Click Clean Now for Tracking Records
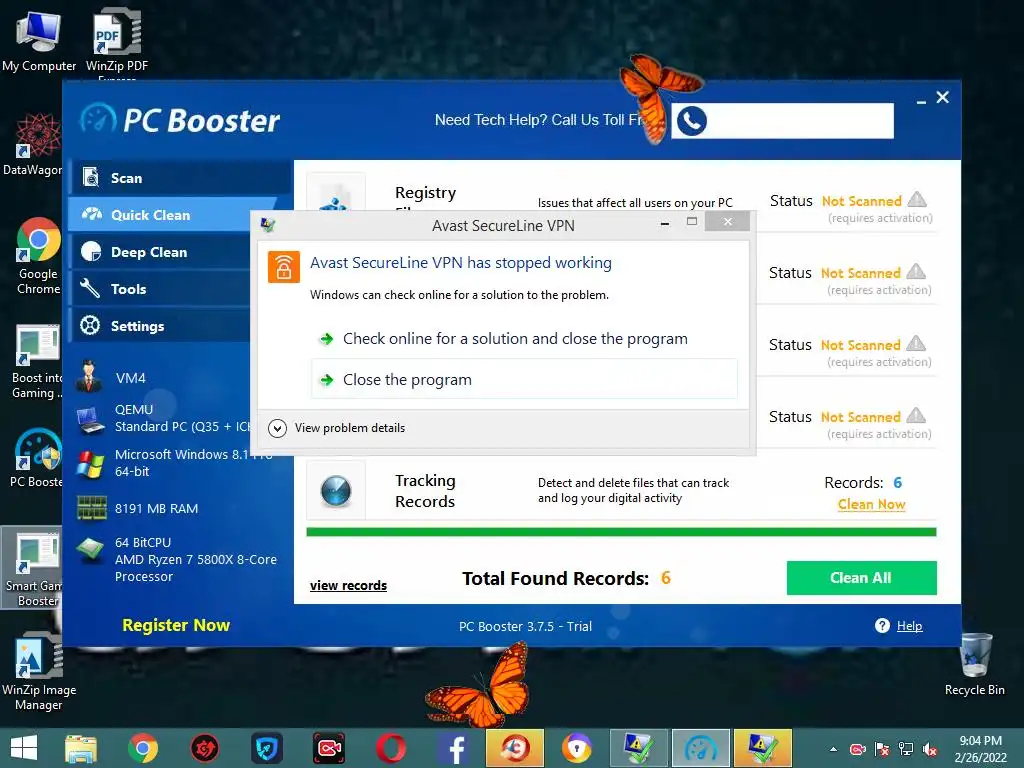Image resolution: width=1024 pixels, height=768 pixels. click(x=871, y=504)
